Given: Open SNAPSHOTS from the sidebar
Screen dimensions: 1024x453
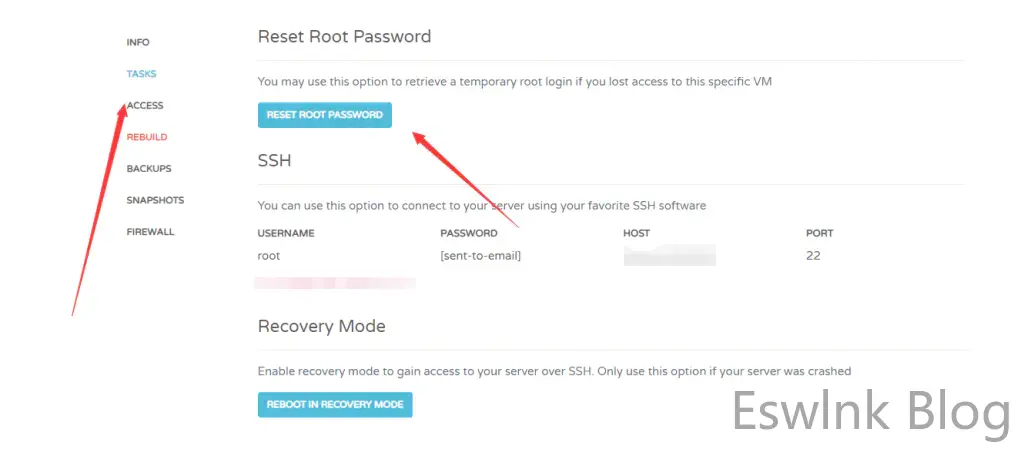Looking at the screenshot, I should point(155,200).
